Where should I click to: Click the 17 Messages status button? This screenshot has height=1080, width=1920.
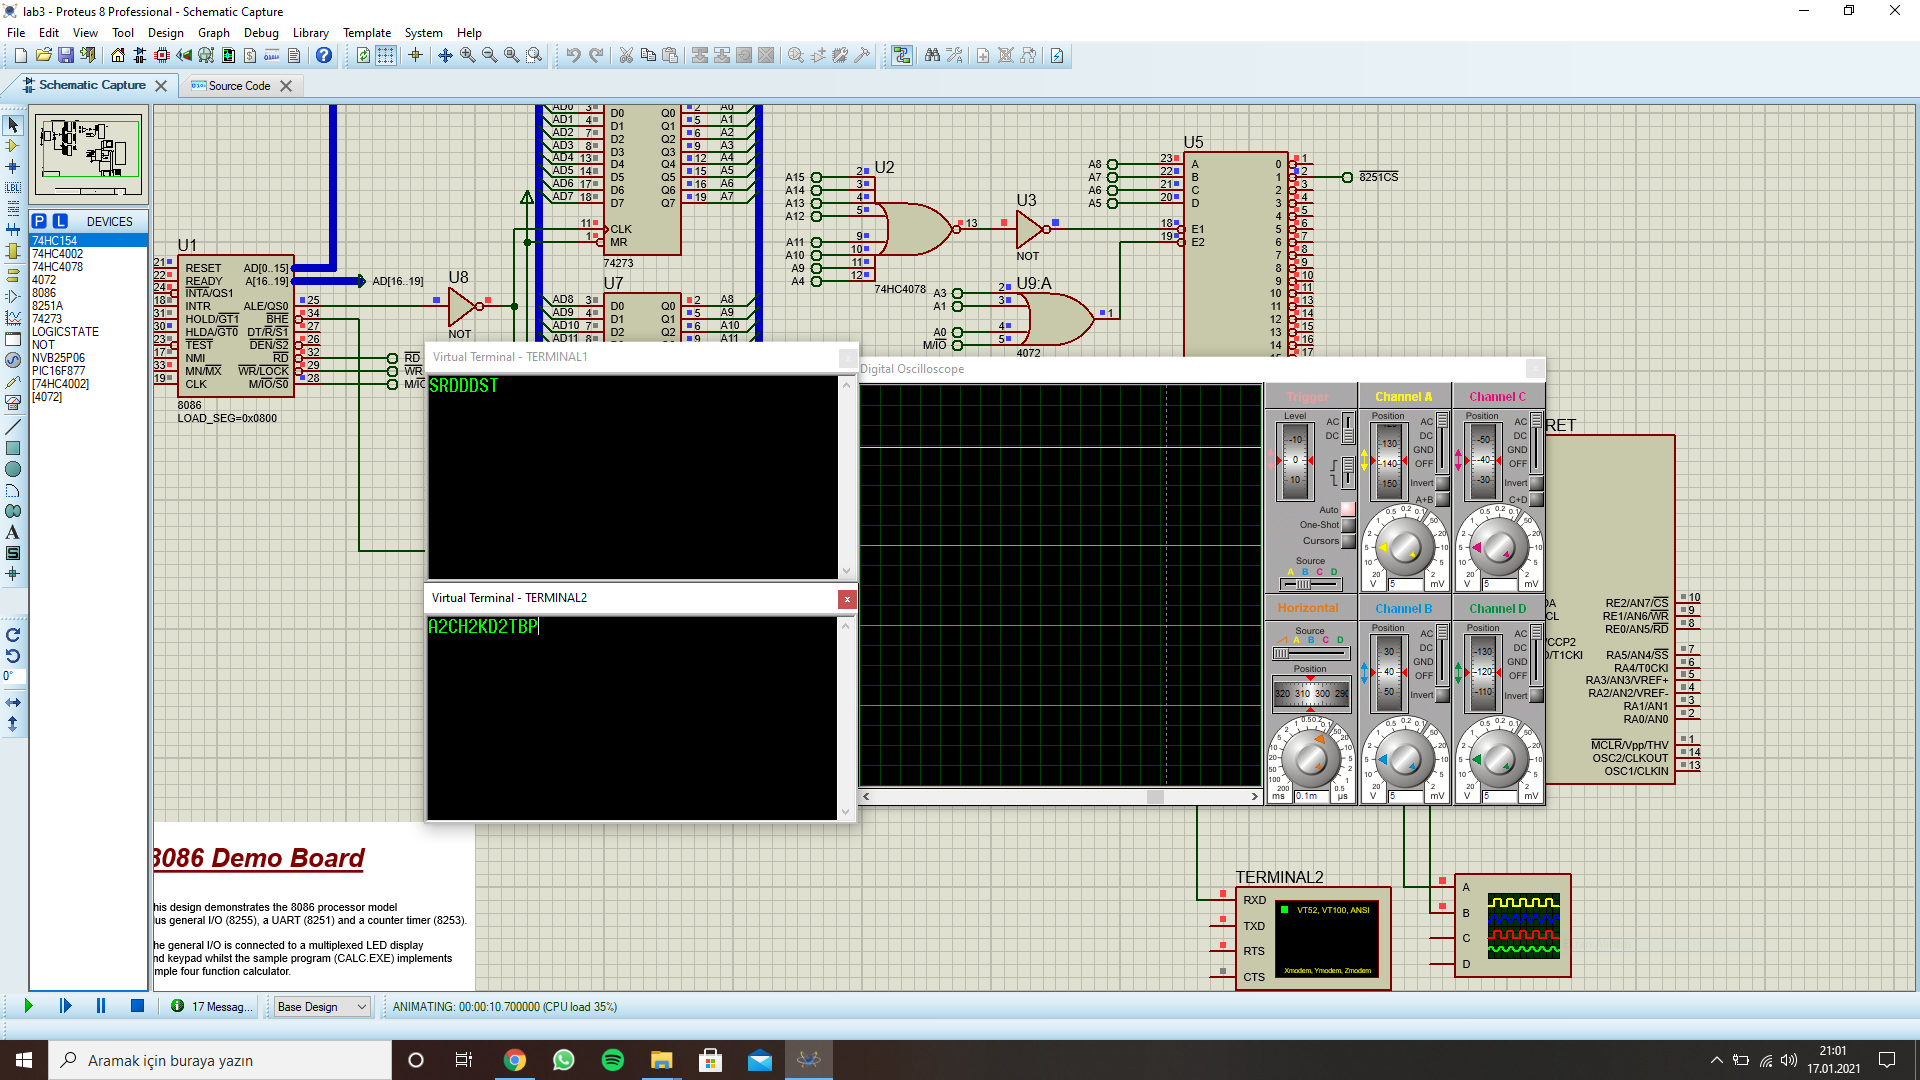pos(212,1007)
